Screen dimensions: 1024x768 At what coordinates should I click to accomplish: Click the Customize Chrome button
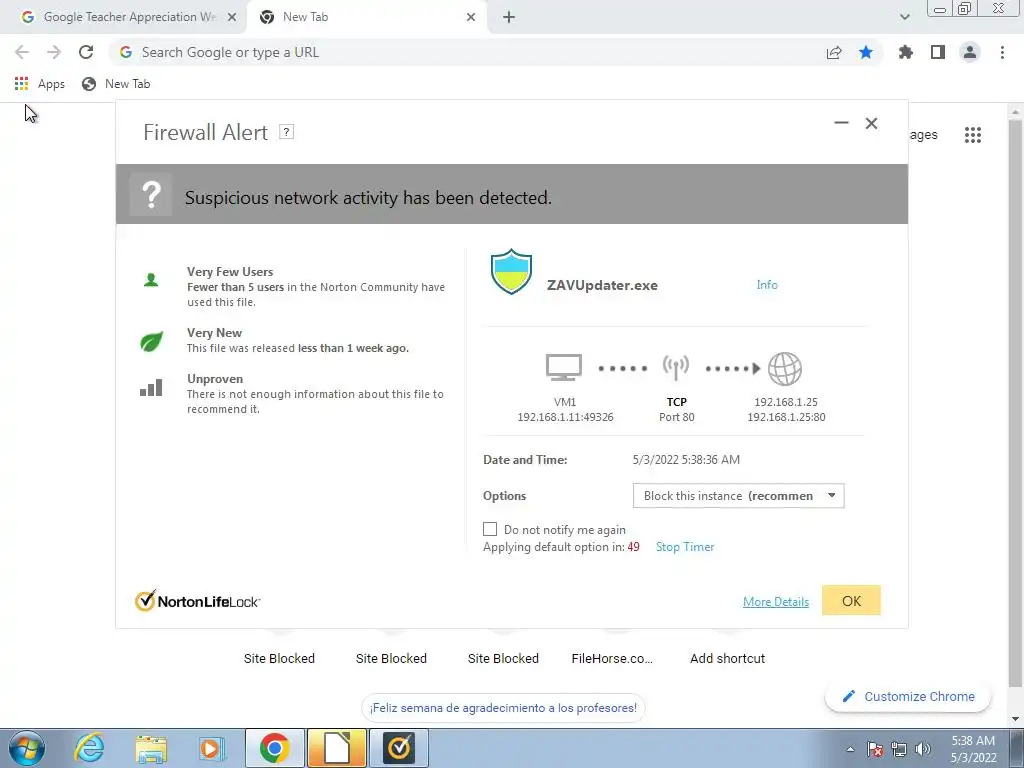(x=908, y=696)
